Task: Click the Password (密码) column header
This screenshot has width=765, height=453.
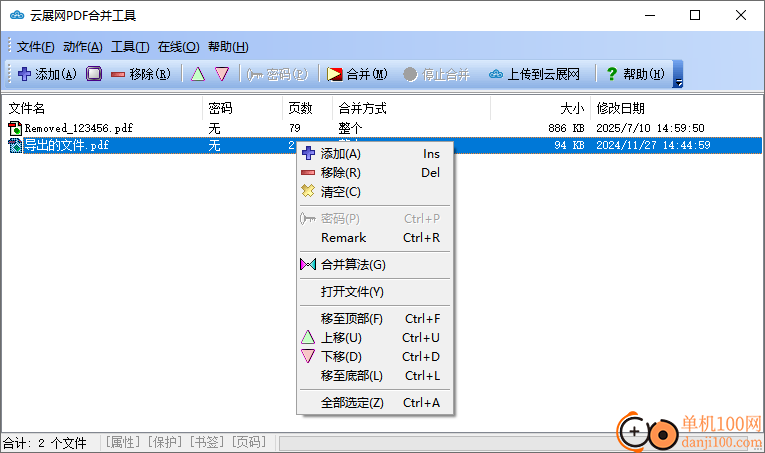Action: [242, 108]
